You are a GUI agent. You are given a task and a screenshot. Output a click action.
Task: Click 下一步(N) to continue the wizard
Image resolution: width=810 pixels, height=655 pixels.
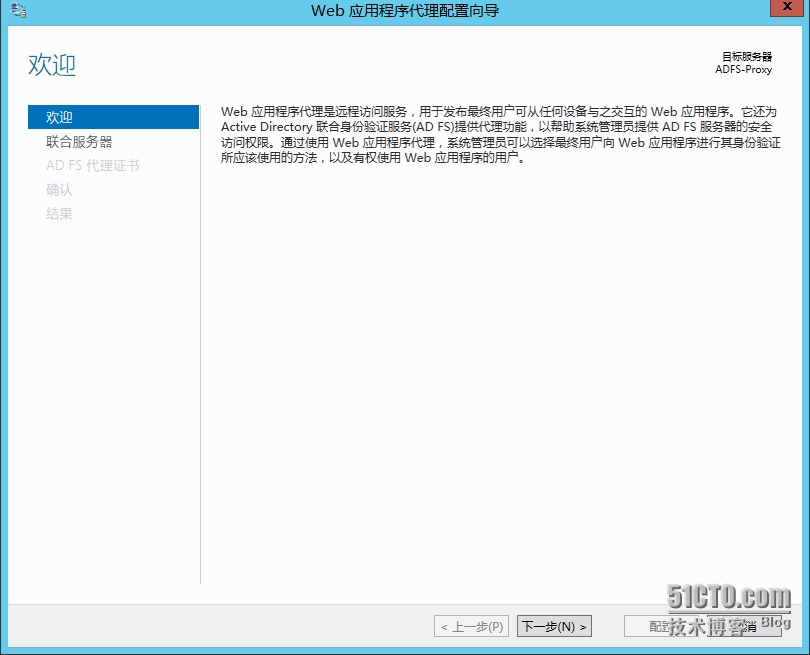click(x=554, y=626)
